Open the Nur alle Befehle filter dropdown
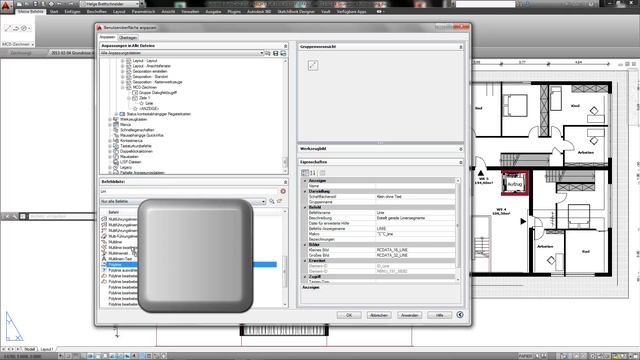Image resolution: width=640 pixels, height=360 pixels. pyautogui.click(x=263, y=202)
